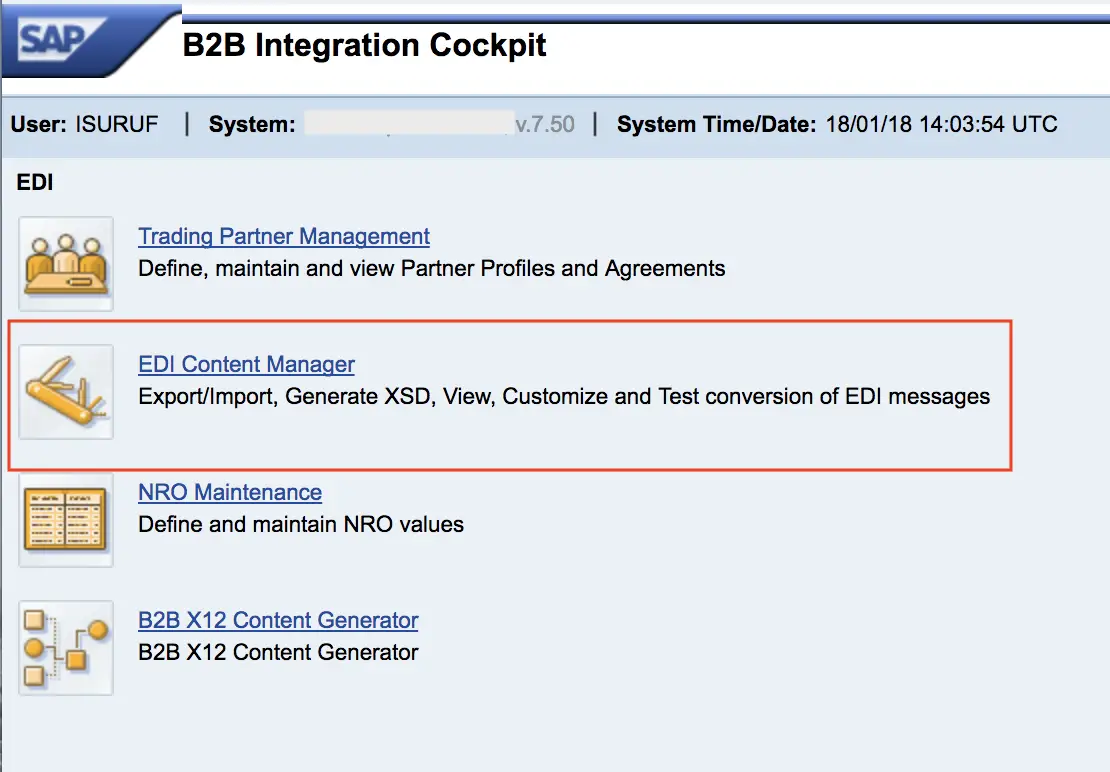Click the EDI Content Manager pocket-knife icon
This screenshot has height=772, width=1110.
66,392
